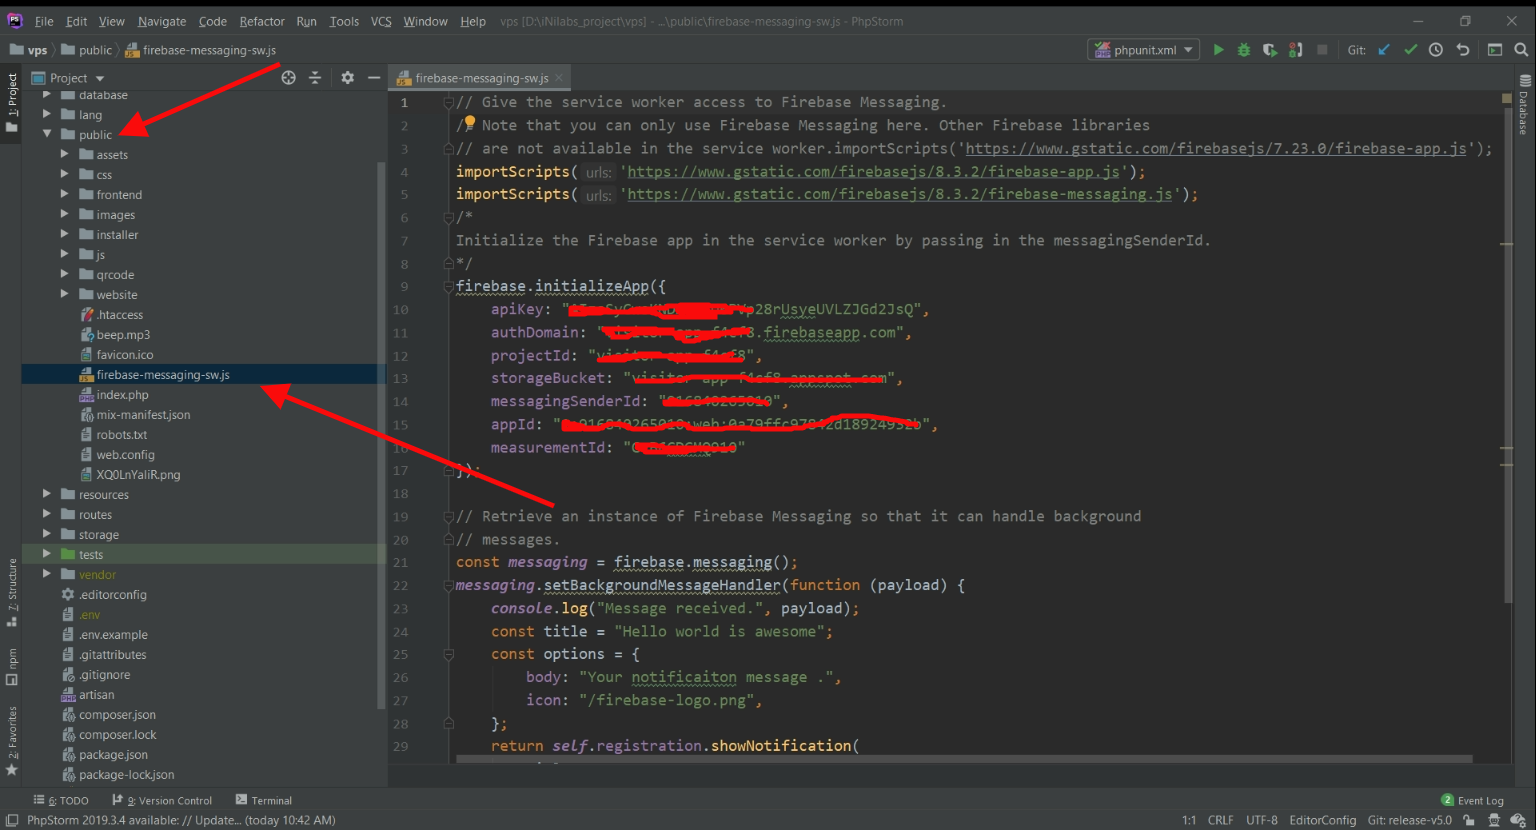
Task: Fold the firebase.initializeApp block at line 9
Action: point(448,287)
